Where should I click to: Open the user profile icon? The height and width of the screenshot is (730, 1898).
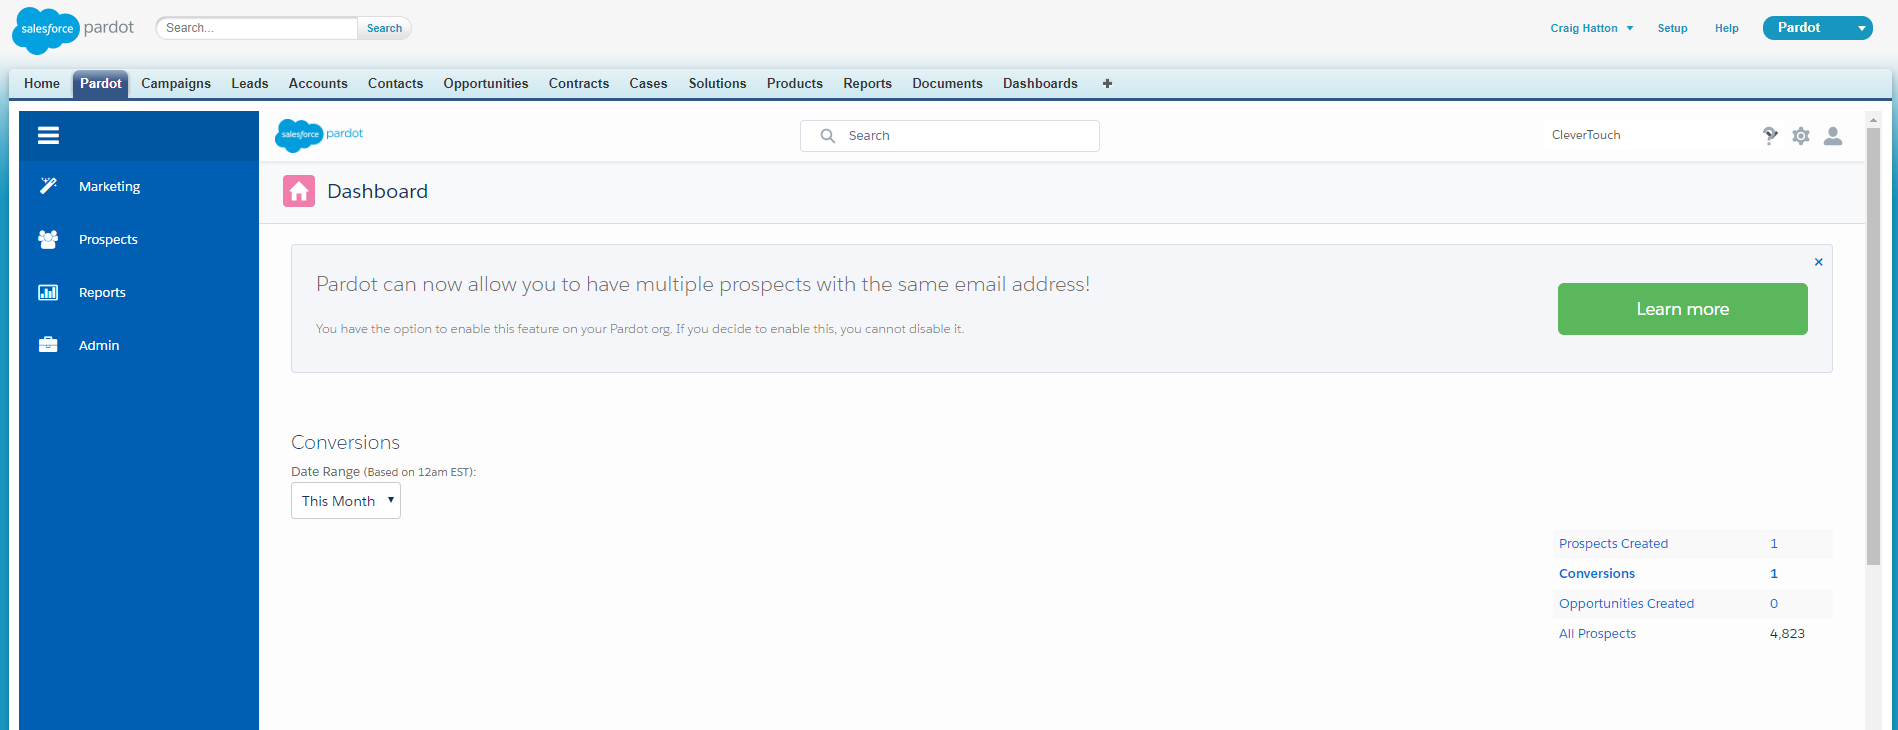[x=1833, y=136]
